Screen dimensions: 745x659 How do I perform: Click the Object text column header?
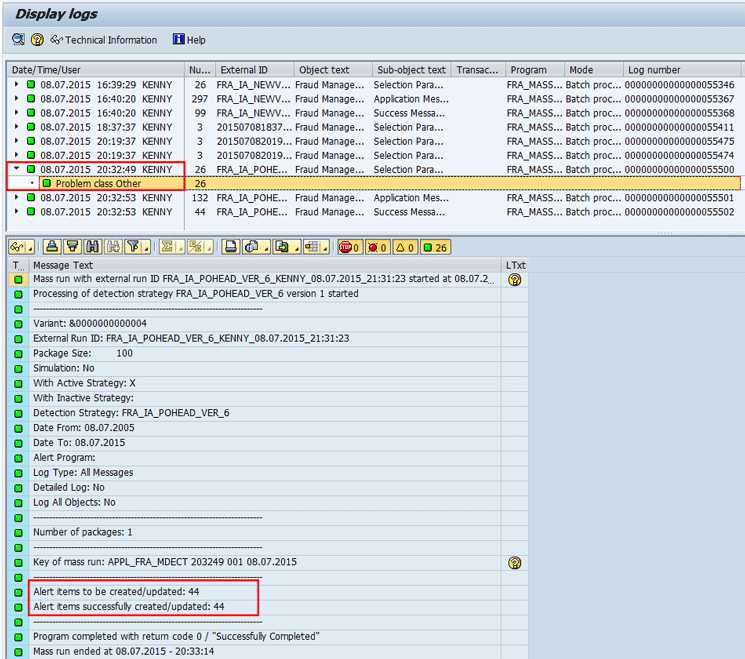pyautogui.click(x=333, y=70)
